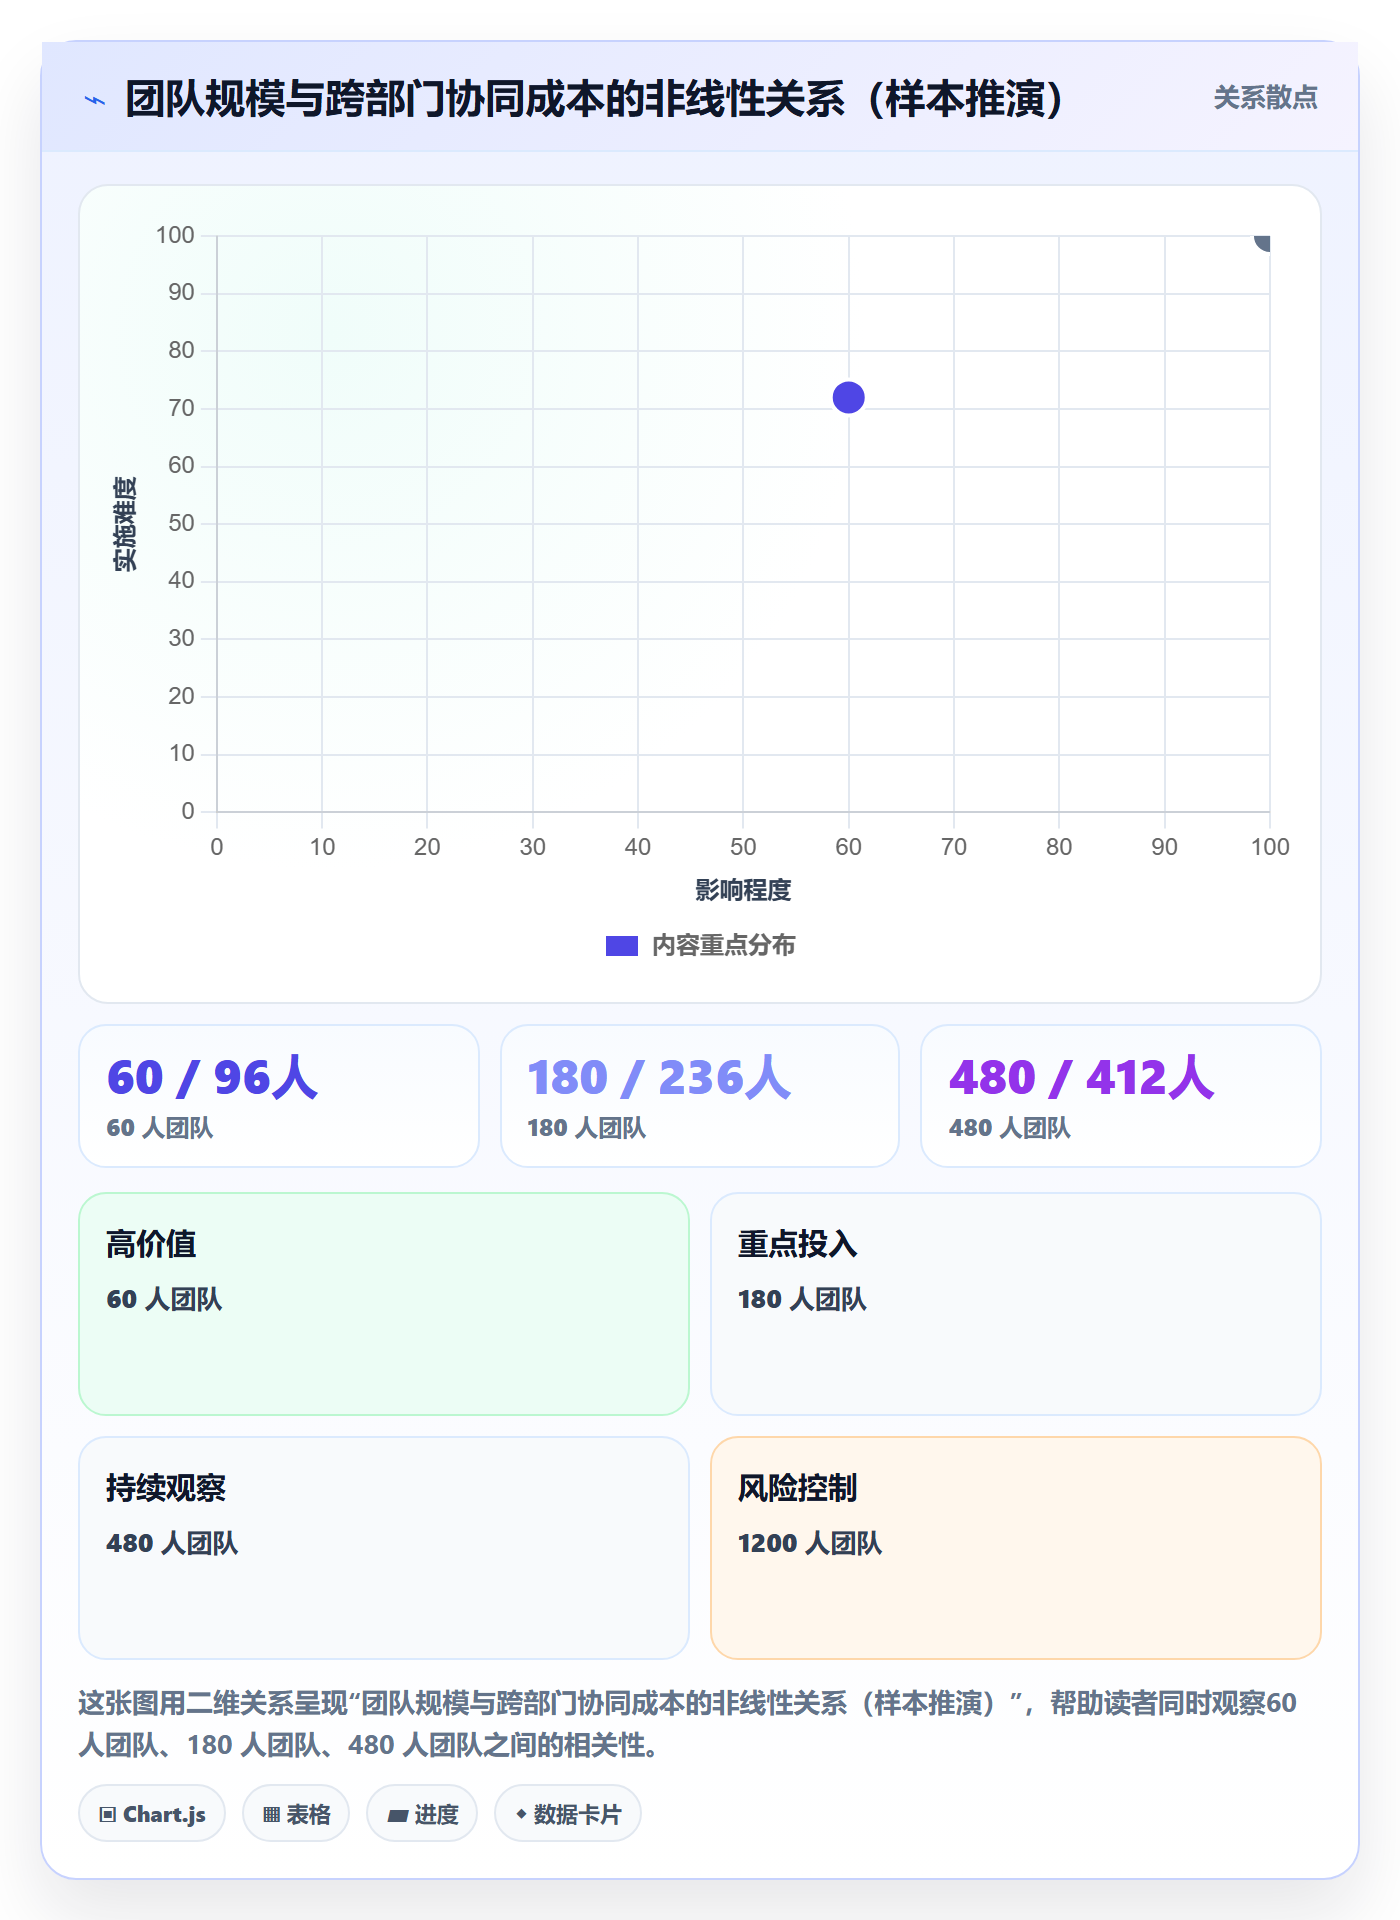The image size is (1400, 1920).
Task: Open the "180 / 236人" stat card
Action: point(700,1096)
